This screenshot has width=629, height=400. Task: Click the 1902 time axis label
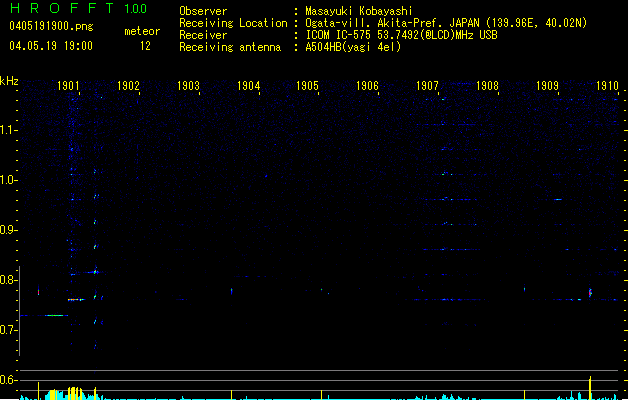click(128, 86)
